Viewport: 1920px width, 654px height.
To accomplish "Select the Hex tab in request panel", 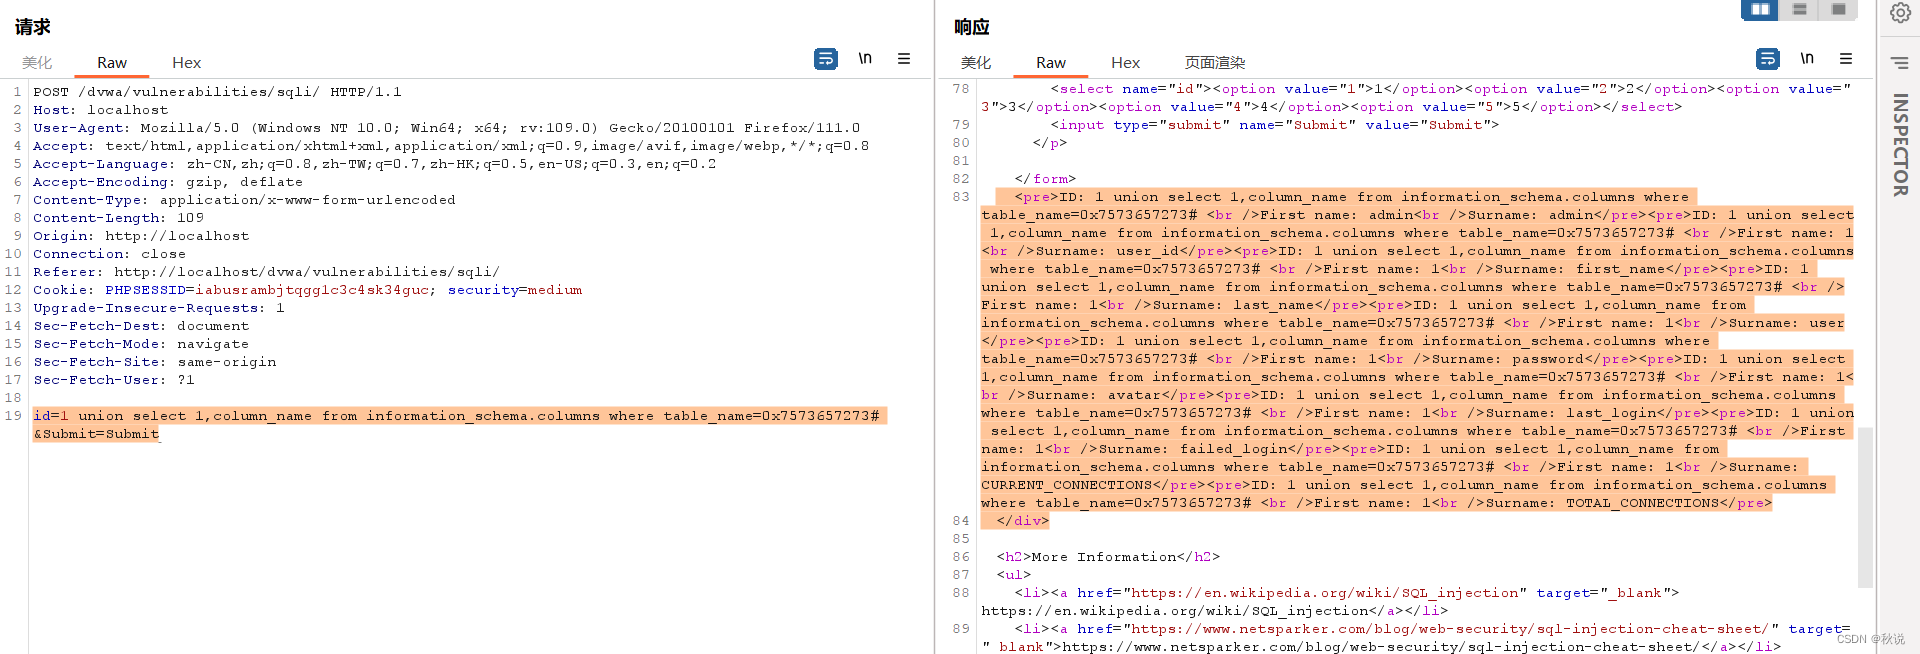I will pos(186,63).
